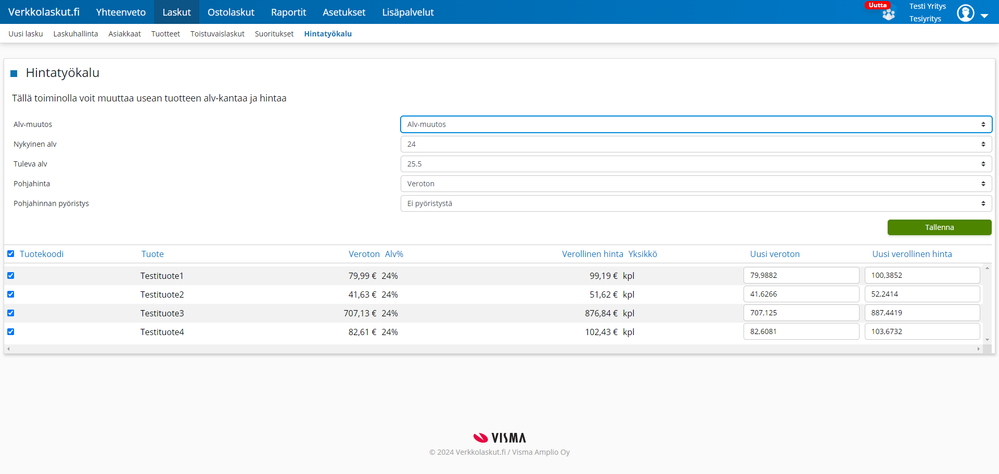Screen dimensions: 999x474
Task: Uncheck the Testituote2 row checkbox
Action: (11, 294)
